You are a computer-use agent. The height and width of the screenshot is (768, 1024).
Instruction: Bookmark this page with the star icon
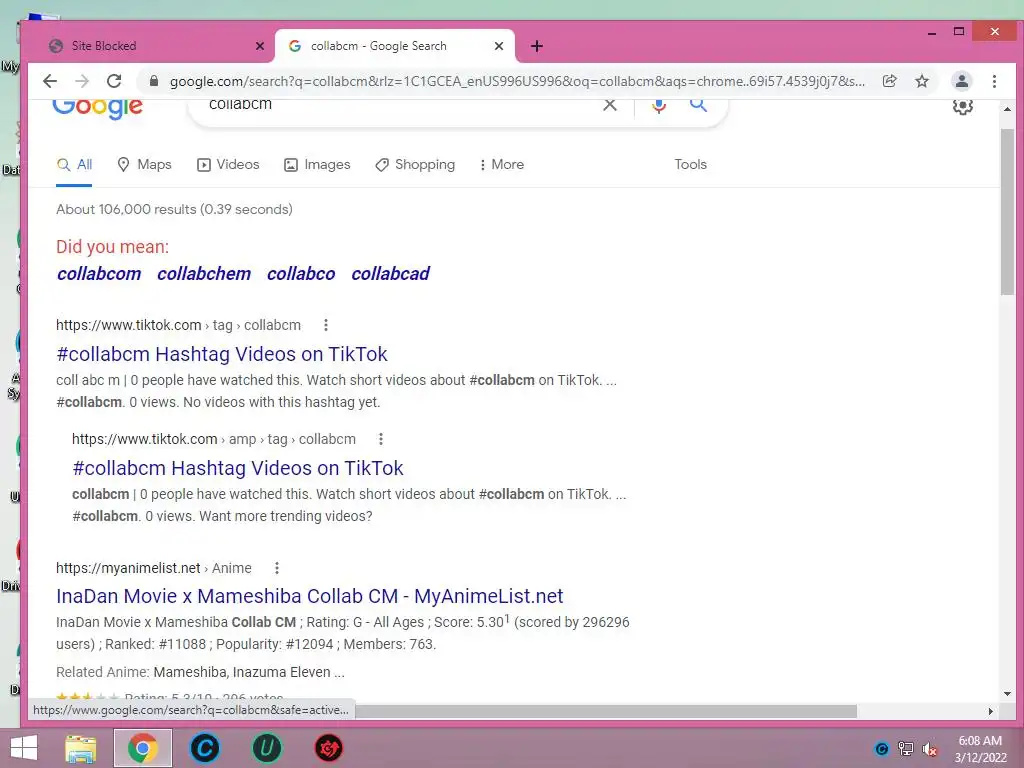921,81
